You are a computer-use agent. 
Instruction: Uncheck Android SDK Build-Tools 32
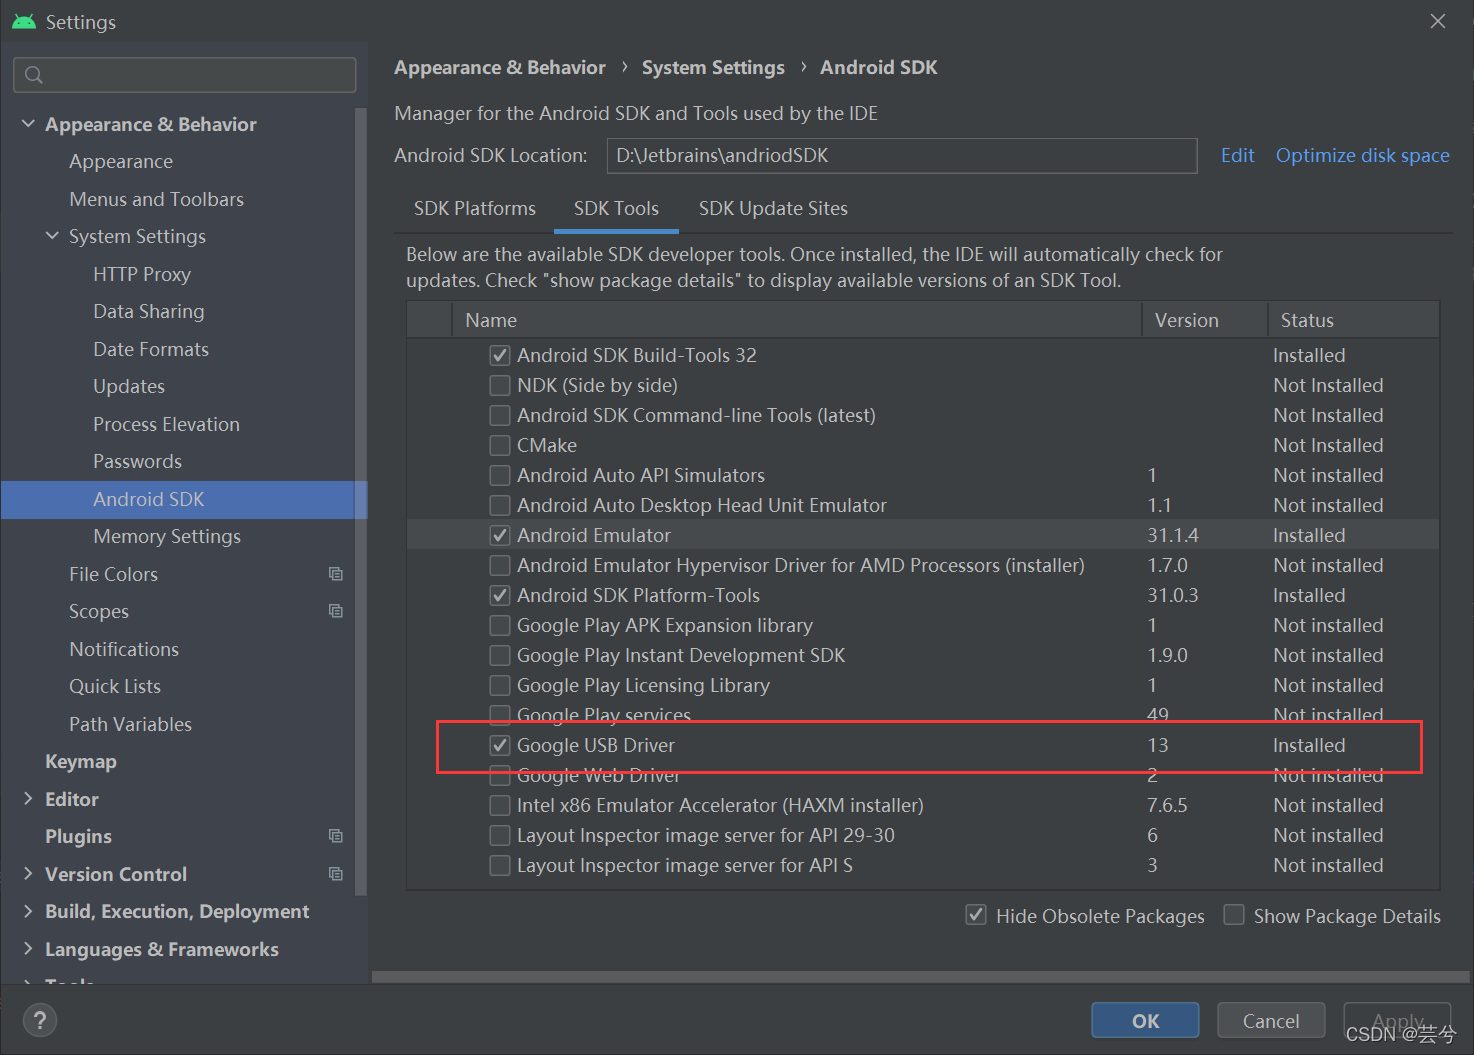click(500, 355)
